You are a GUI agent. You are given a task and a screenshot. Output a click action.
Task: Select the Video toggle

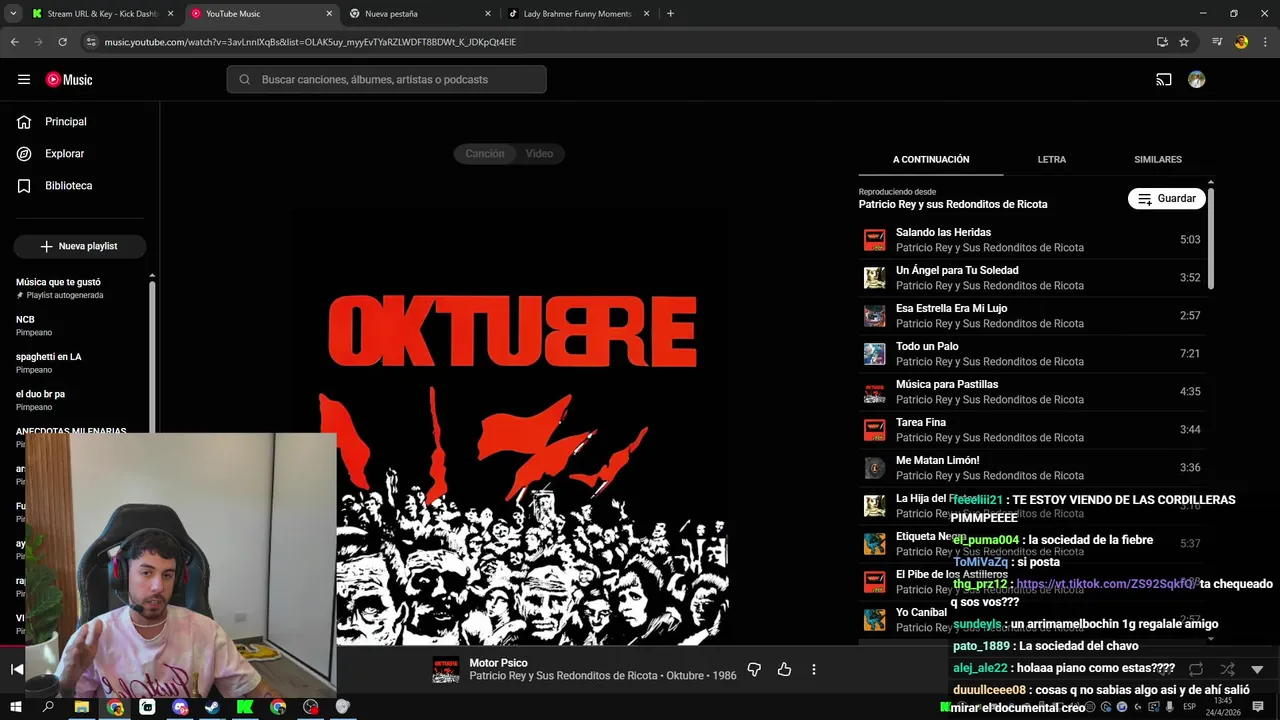[x=540, y=153]
